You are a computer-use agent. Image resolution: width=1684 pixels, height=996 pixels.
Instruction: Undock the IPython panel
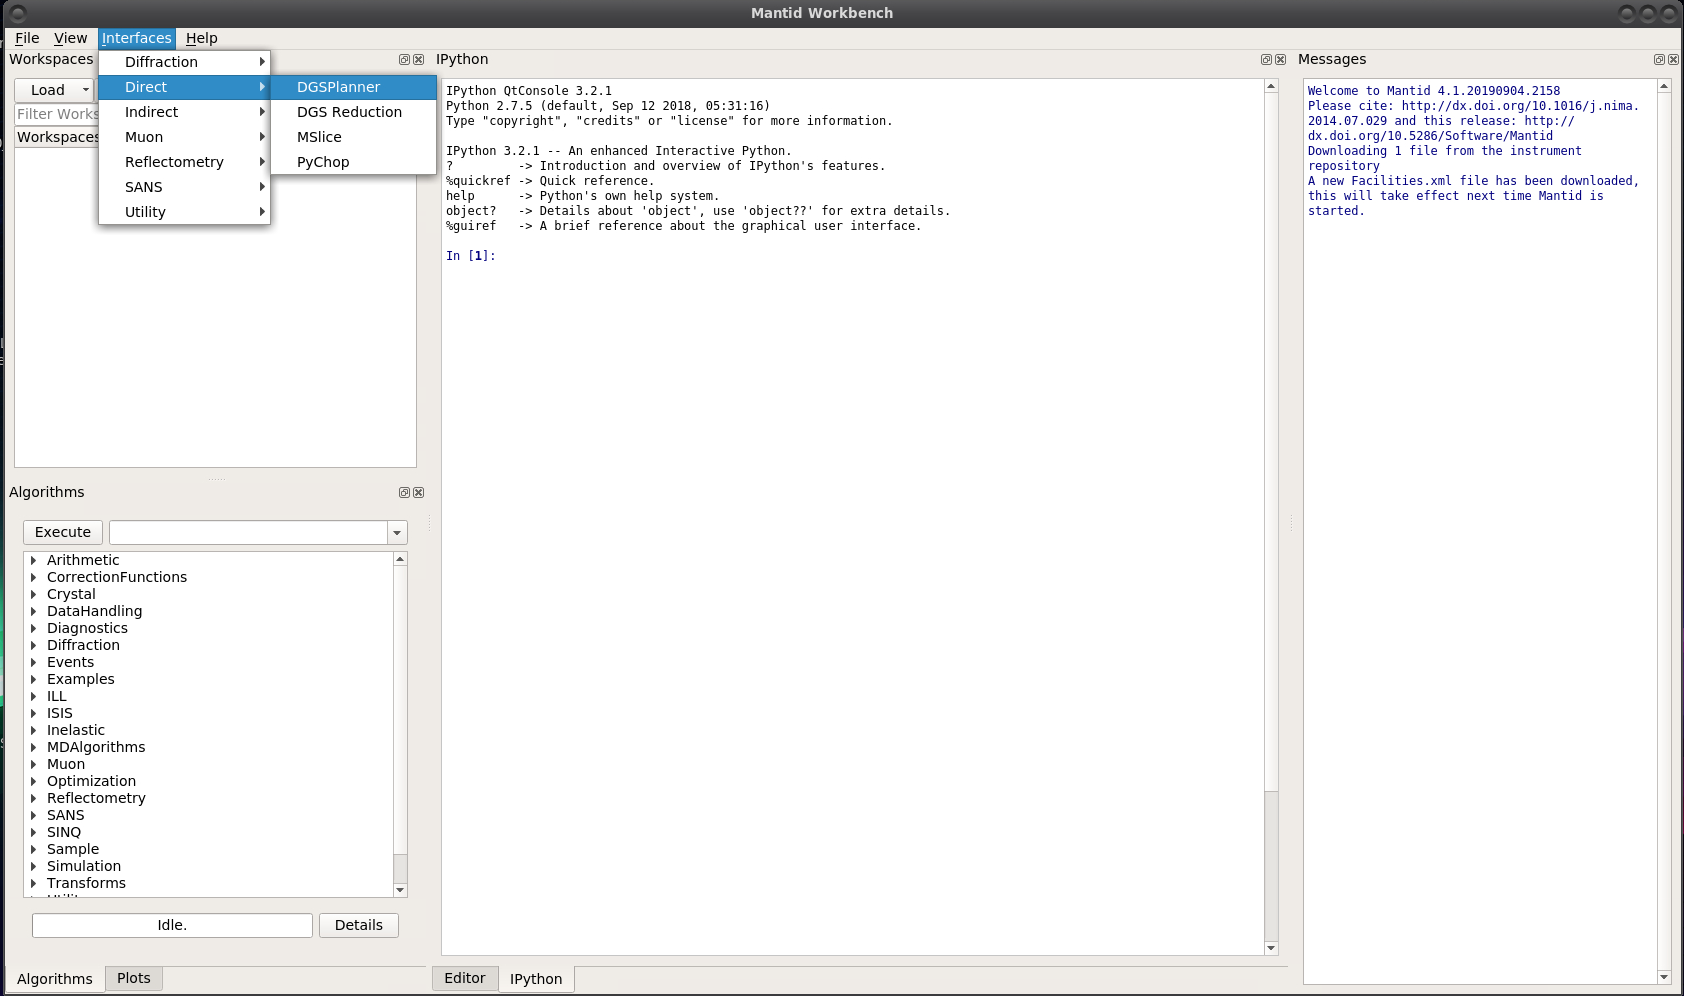1266,60
